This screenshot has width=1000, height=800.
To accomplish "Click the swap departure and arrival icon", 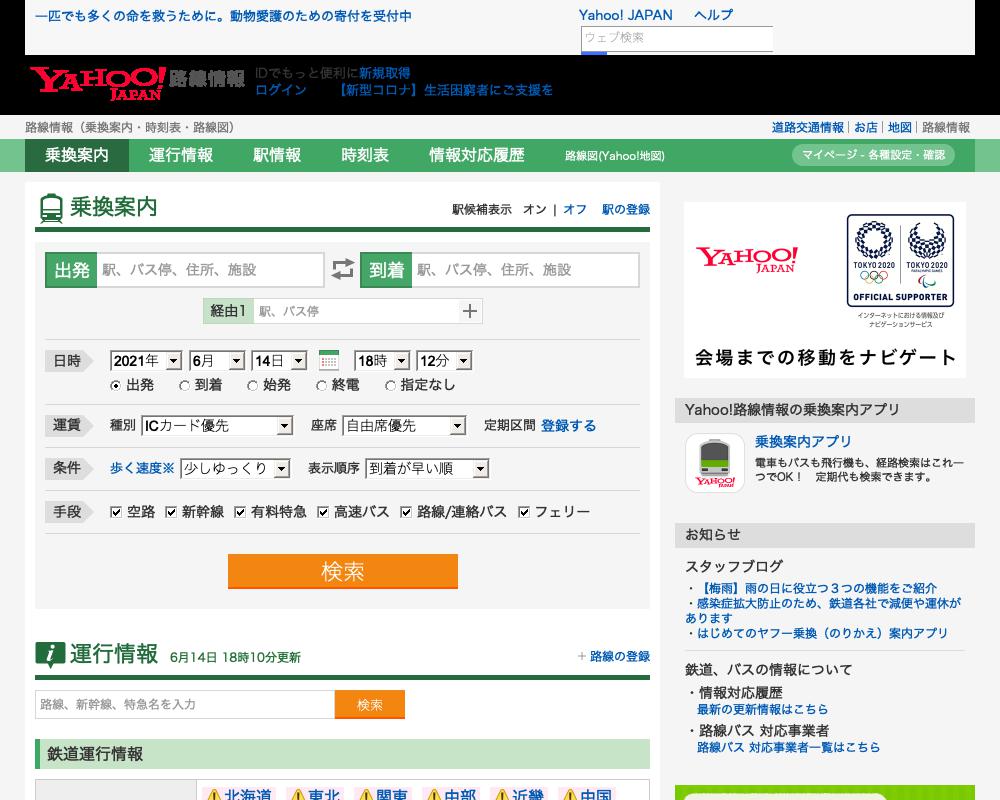I will coord(343,269).
